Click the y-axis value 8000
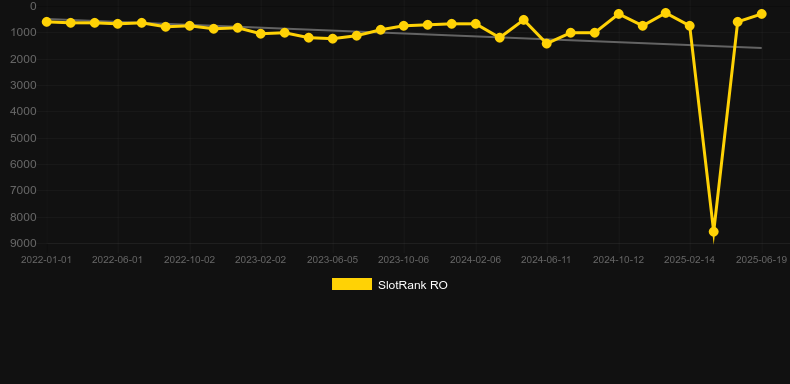This screenshot has width=790, height=384. pyautogui.click(x=23, y=217)
